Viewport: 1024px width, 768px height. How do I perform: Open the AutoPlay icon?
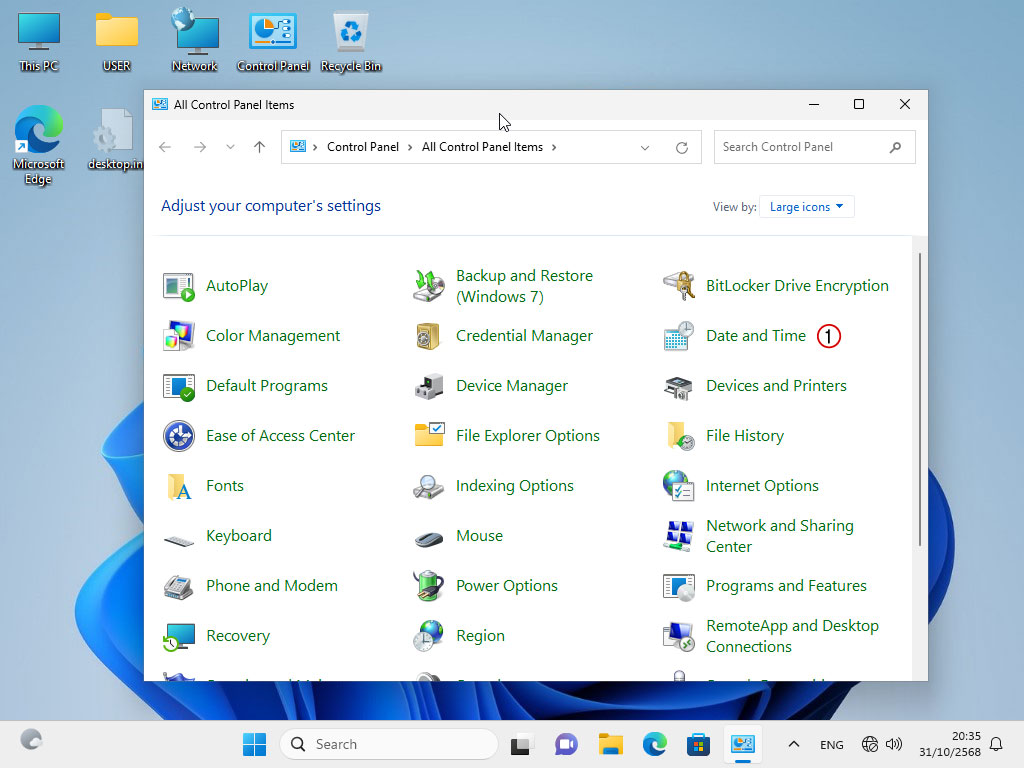[x=178, y=286]
